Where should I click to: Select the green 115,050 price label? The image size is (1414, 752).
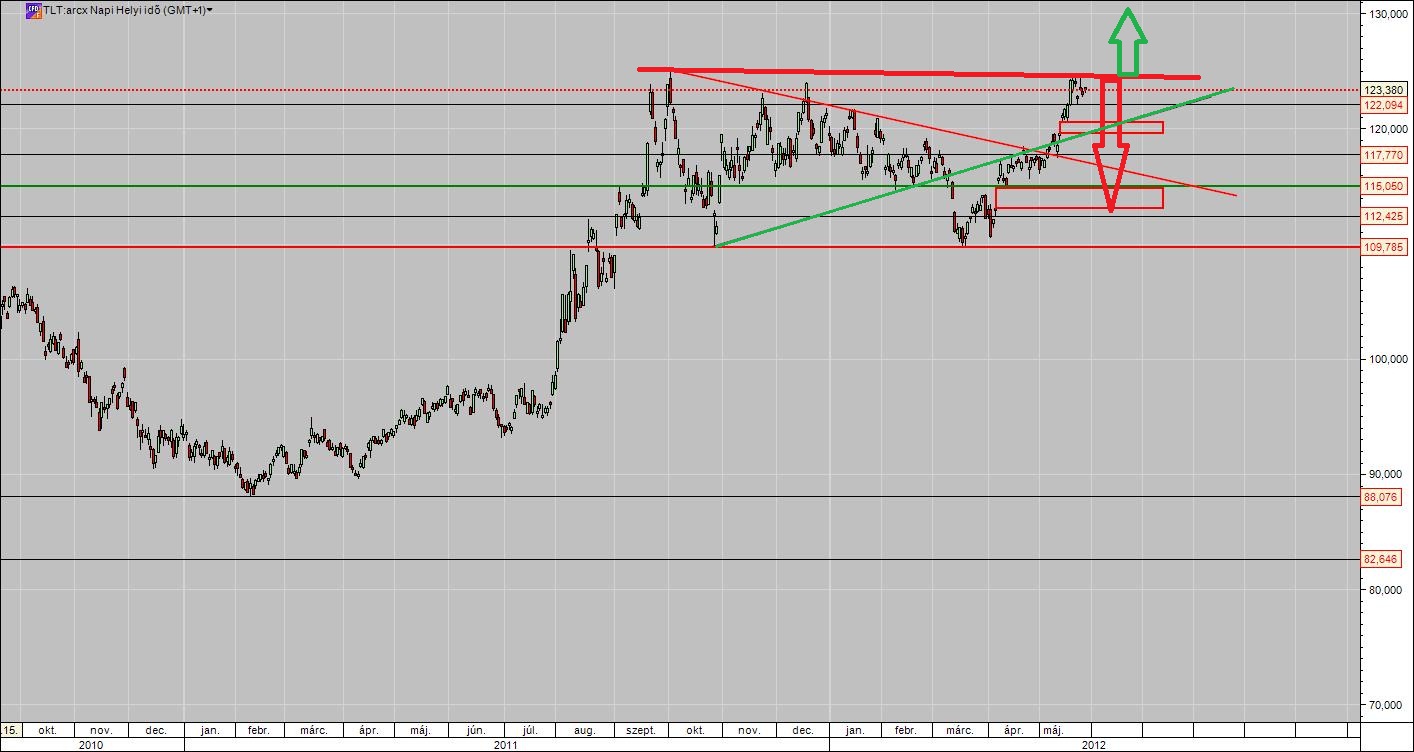[1384, 187]
